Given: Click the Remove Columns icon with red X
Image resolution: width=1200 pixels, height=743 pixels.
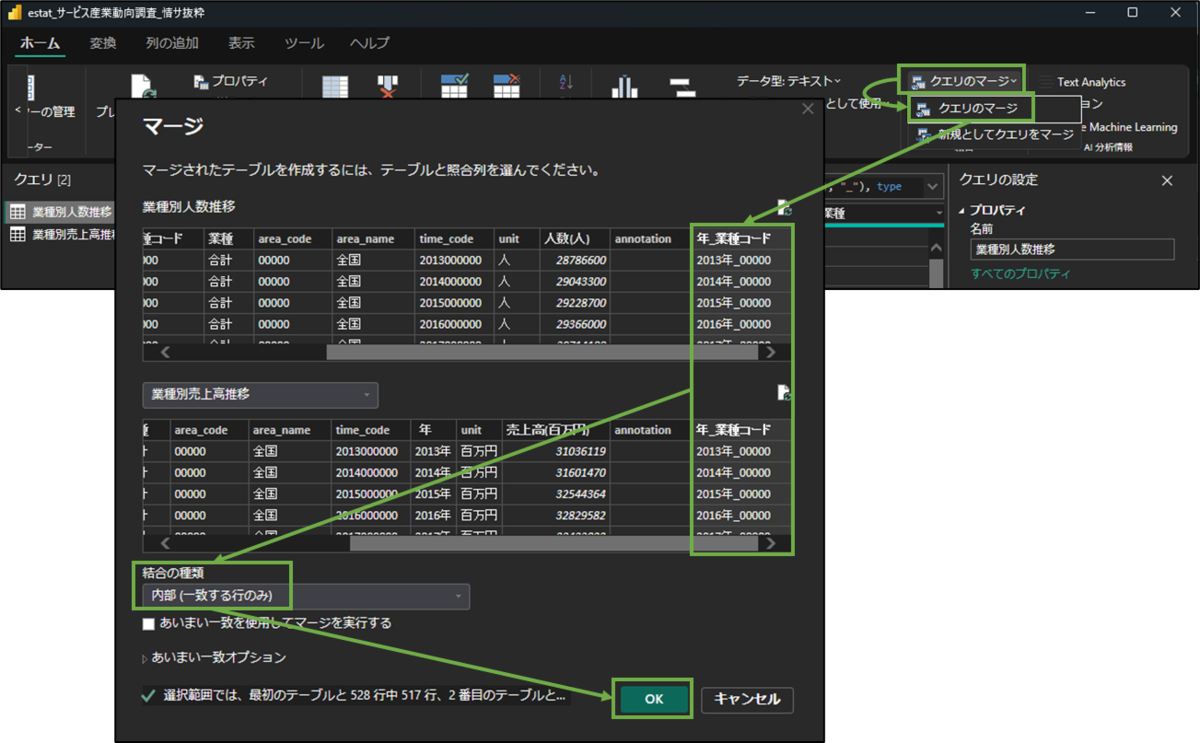Looking at the screenshot, I should (x=388, y=86).
